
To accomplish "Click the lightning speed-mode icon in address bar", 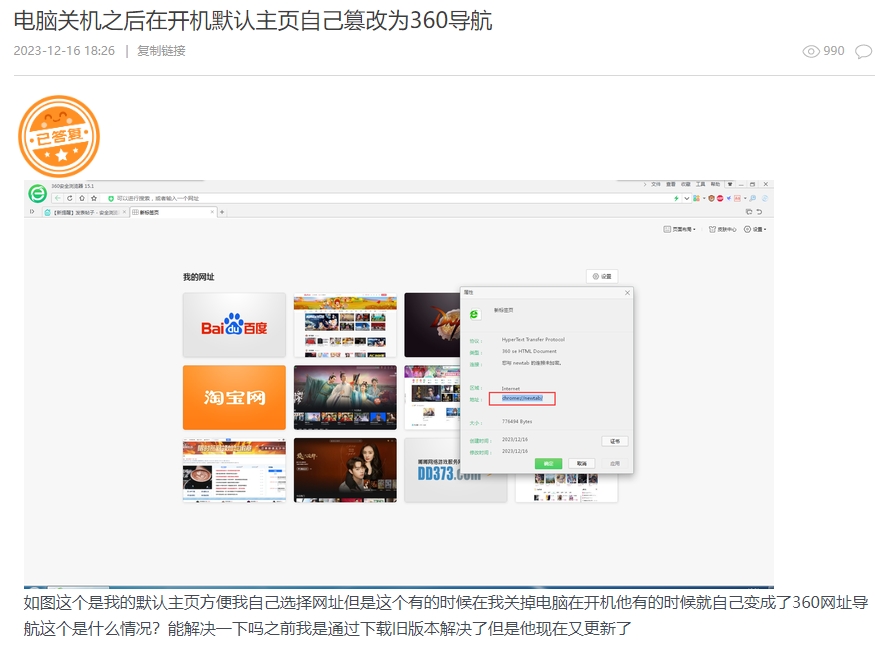I will tap(676, 198).
